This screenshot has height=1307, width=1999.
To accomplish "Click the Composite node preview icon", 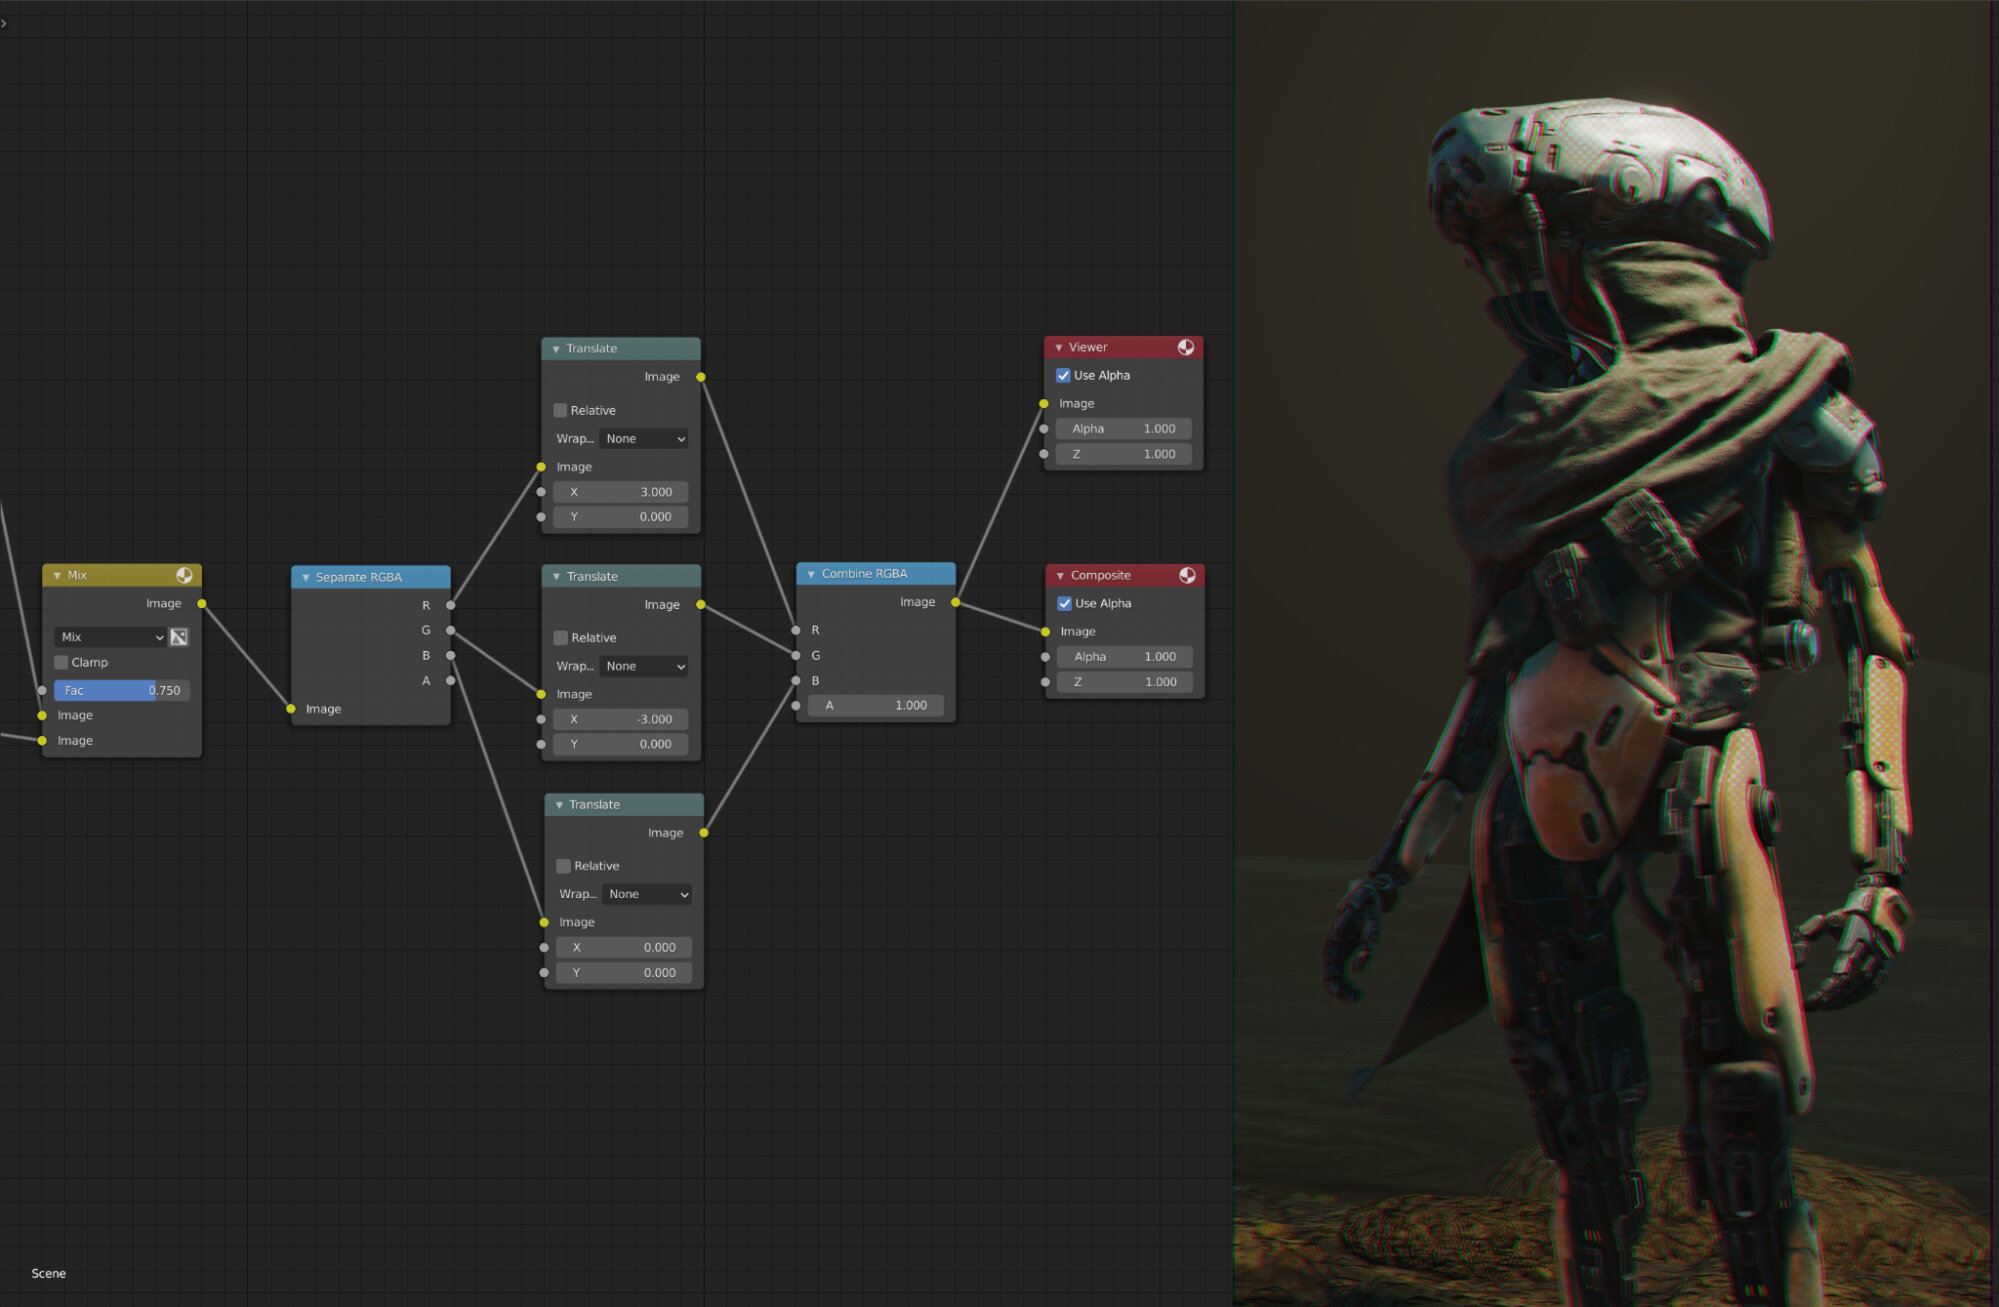I will 1187,575.
